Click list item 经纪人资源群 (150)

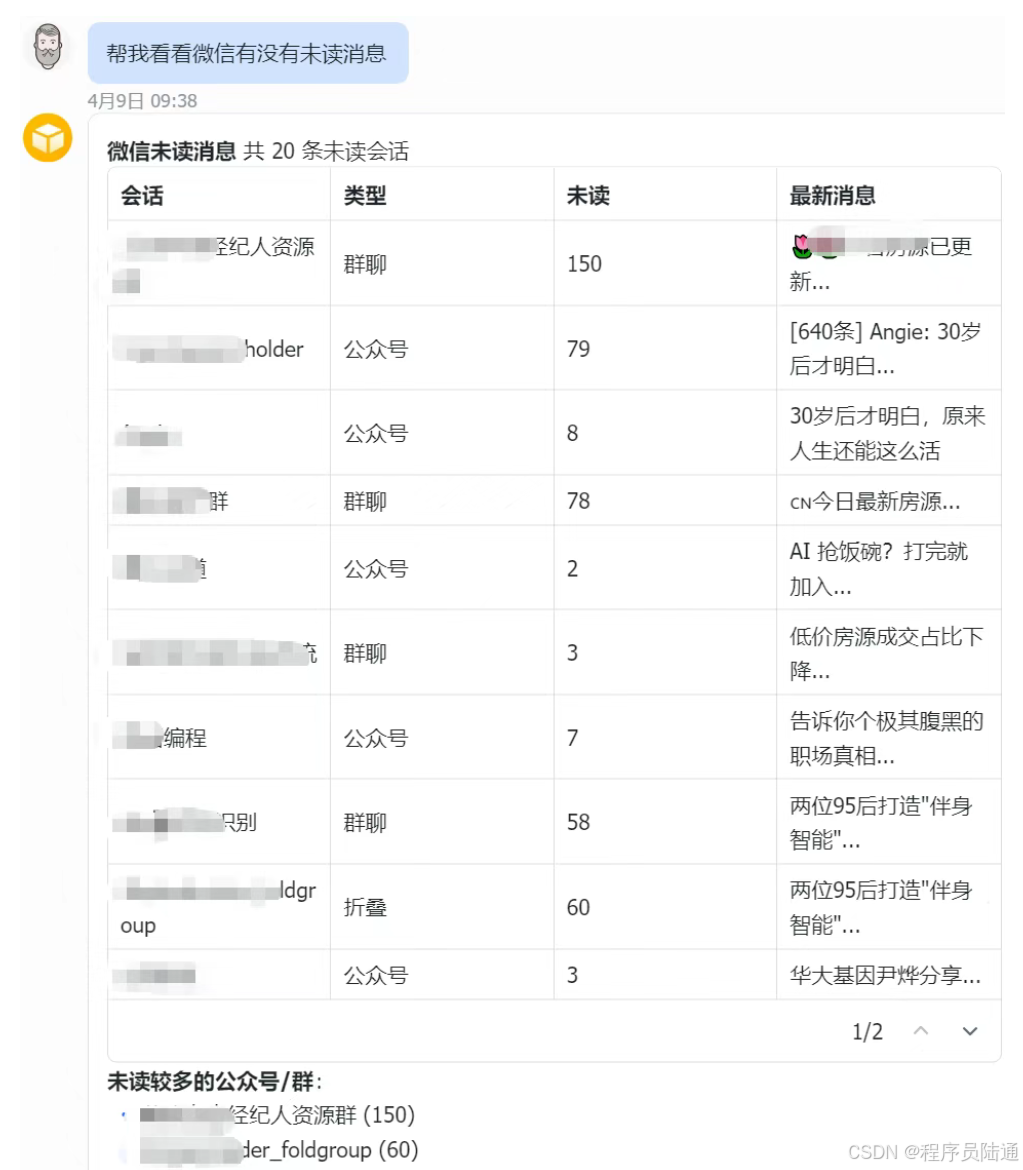tap(278, 1115)
